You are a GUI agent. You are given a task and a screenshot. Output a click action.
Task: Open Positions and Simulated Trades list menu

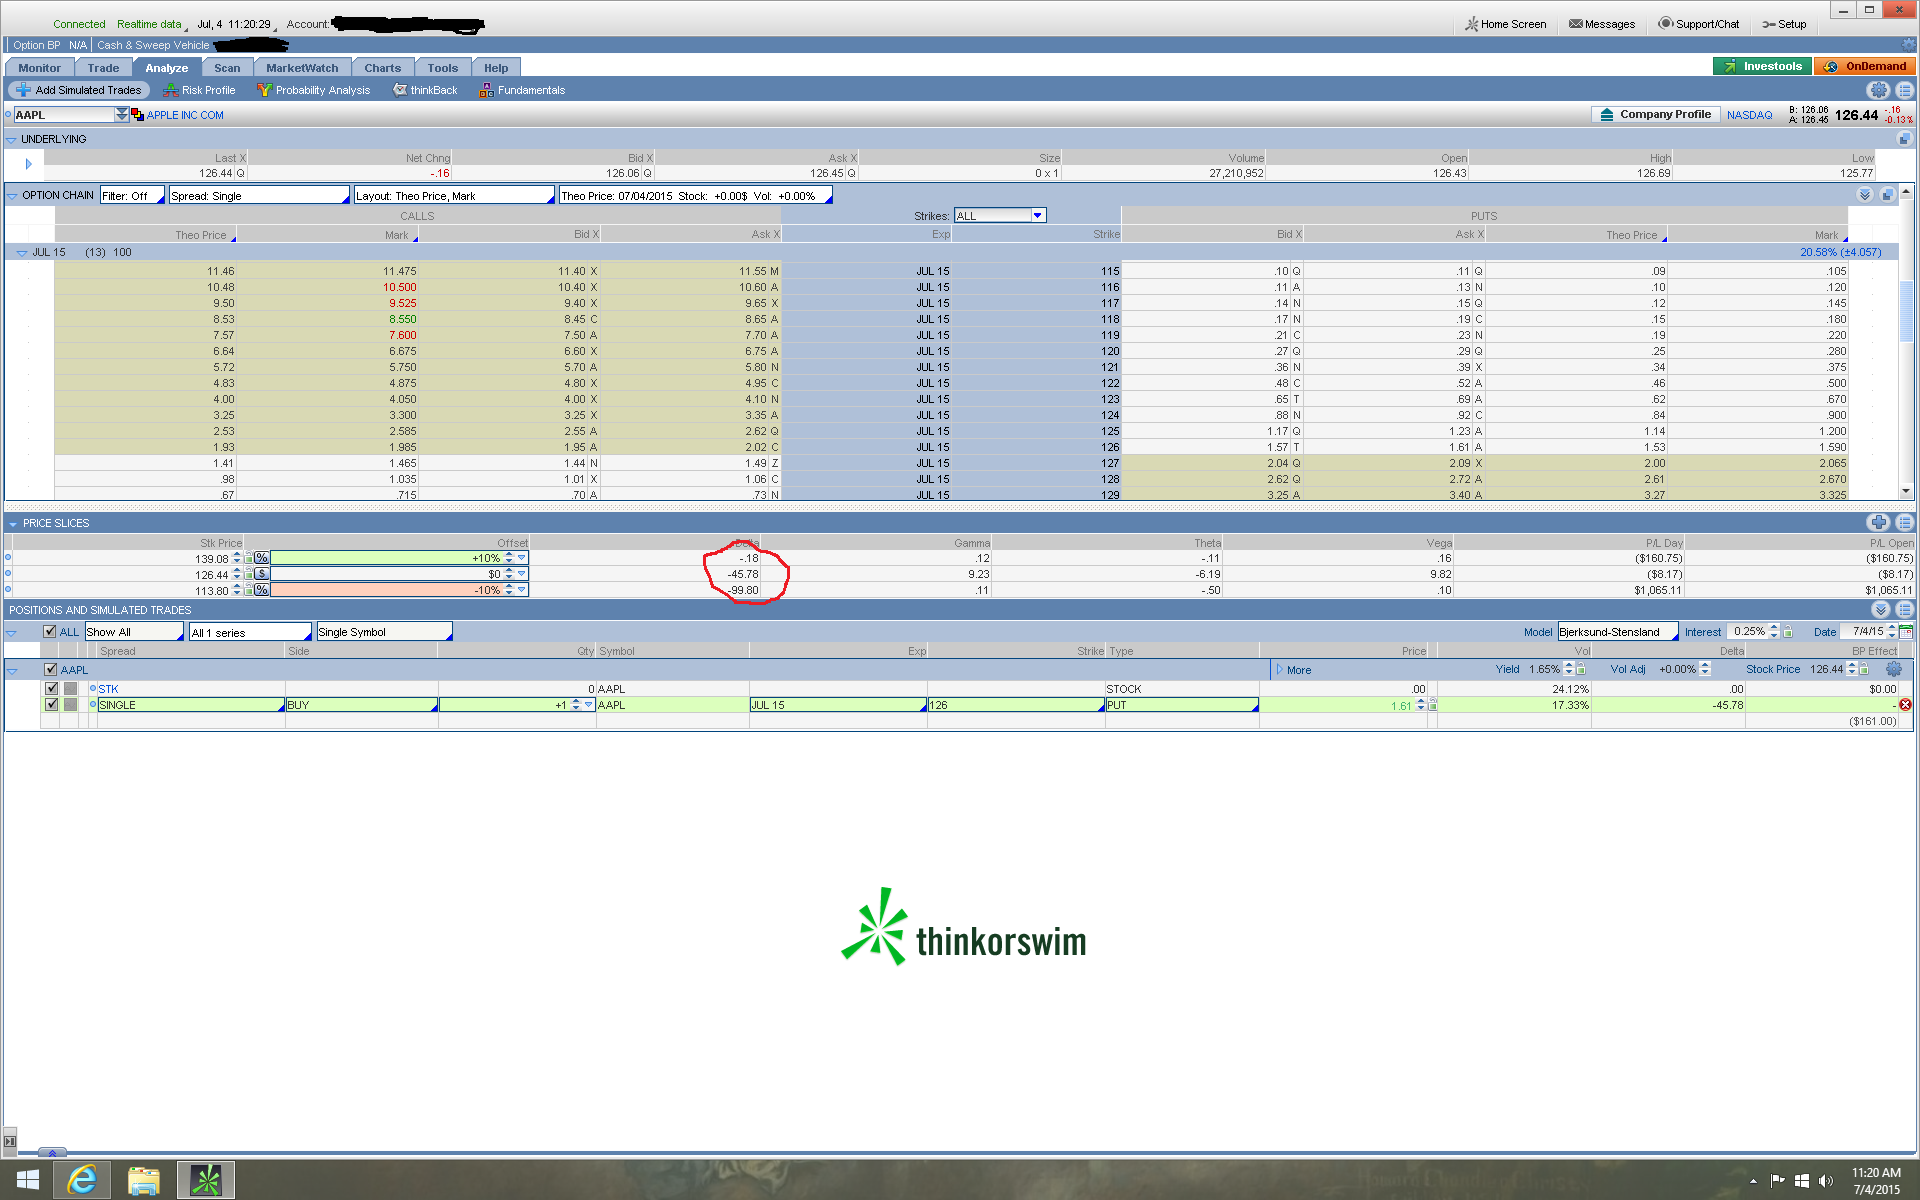1904,609
